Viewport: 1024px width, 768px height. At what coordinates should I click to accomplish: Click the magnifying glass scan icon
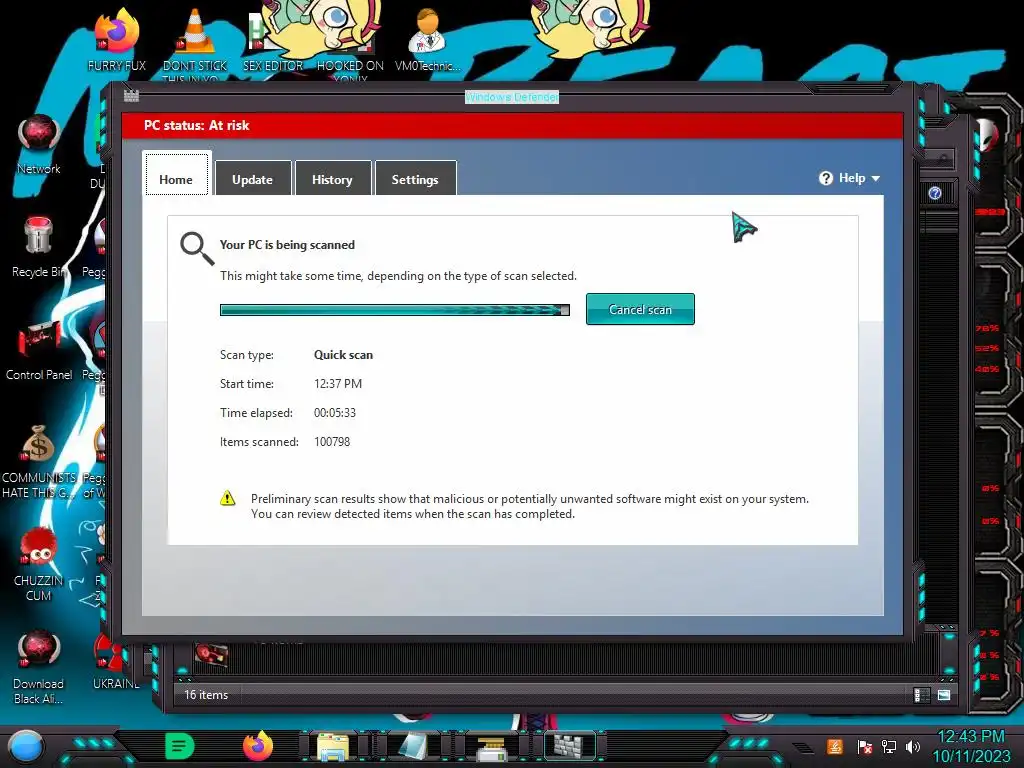197,248
